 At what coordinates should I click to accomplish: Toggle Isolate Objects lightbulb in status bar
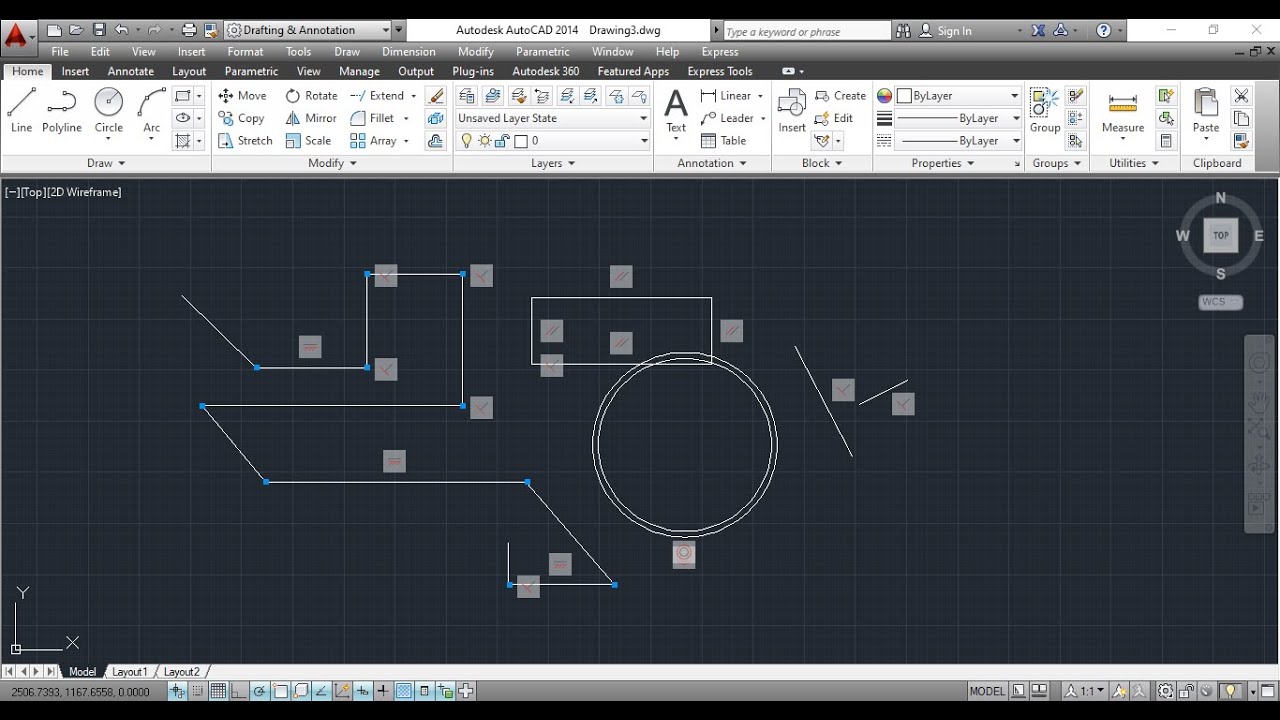[1231, 691]
